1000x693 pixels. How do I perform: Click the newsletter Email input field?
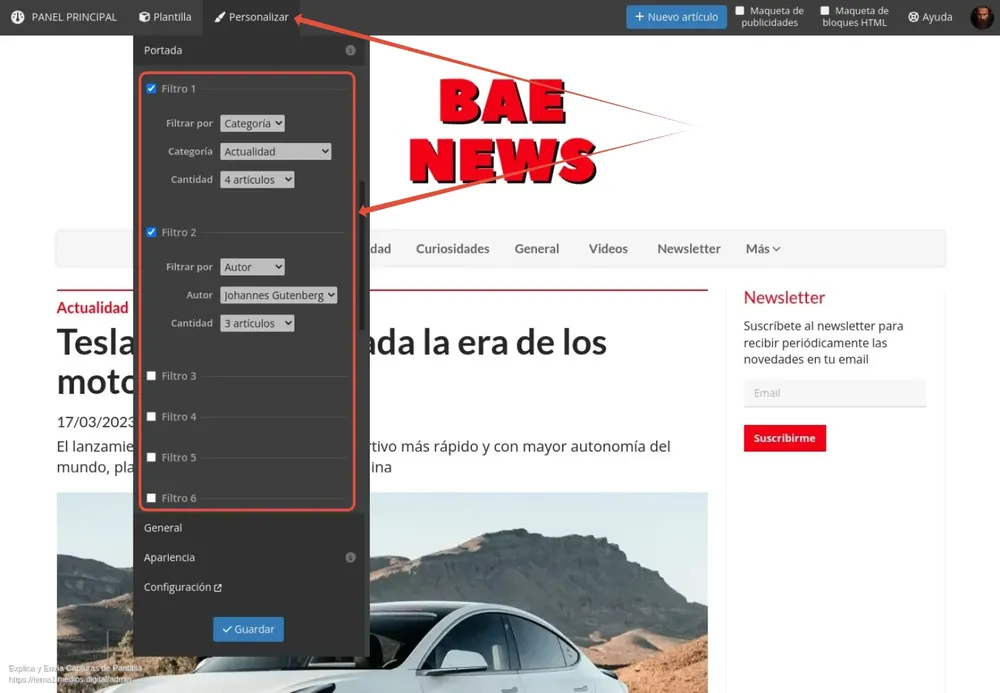(x=834, y=393)
